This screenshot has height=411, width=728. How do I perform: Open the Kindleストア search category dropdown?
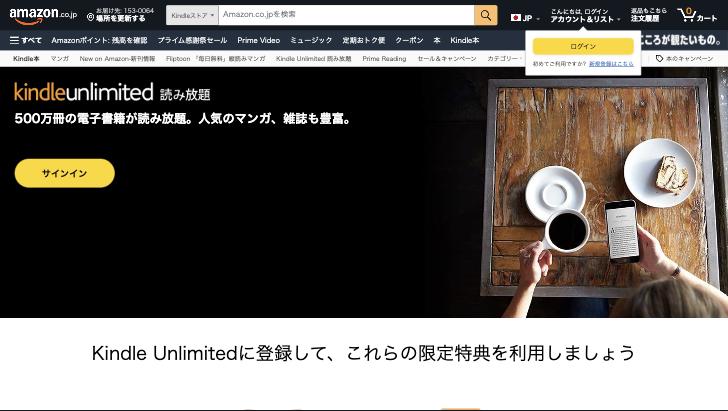click(193, 15)
